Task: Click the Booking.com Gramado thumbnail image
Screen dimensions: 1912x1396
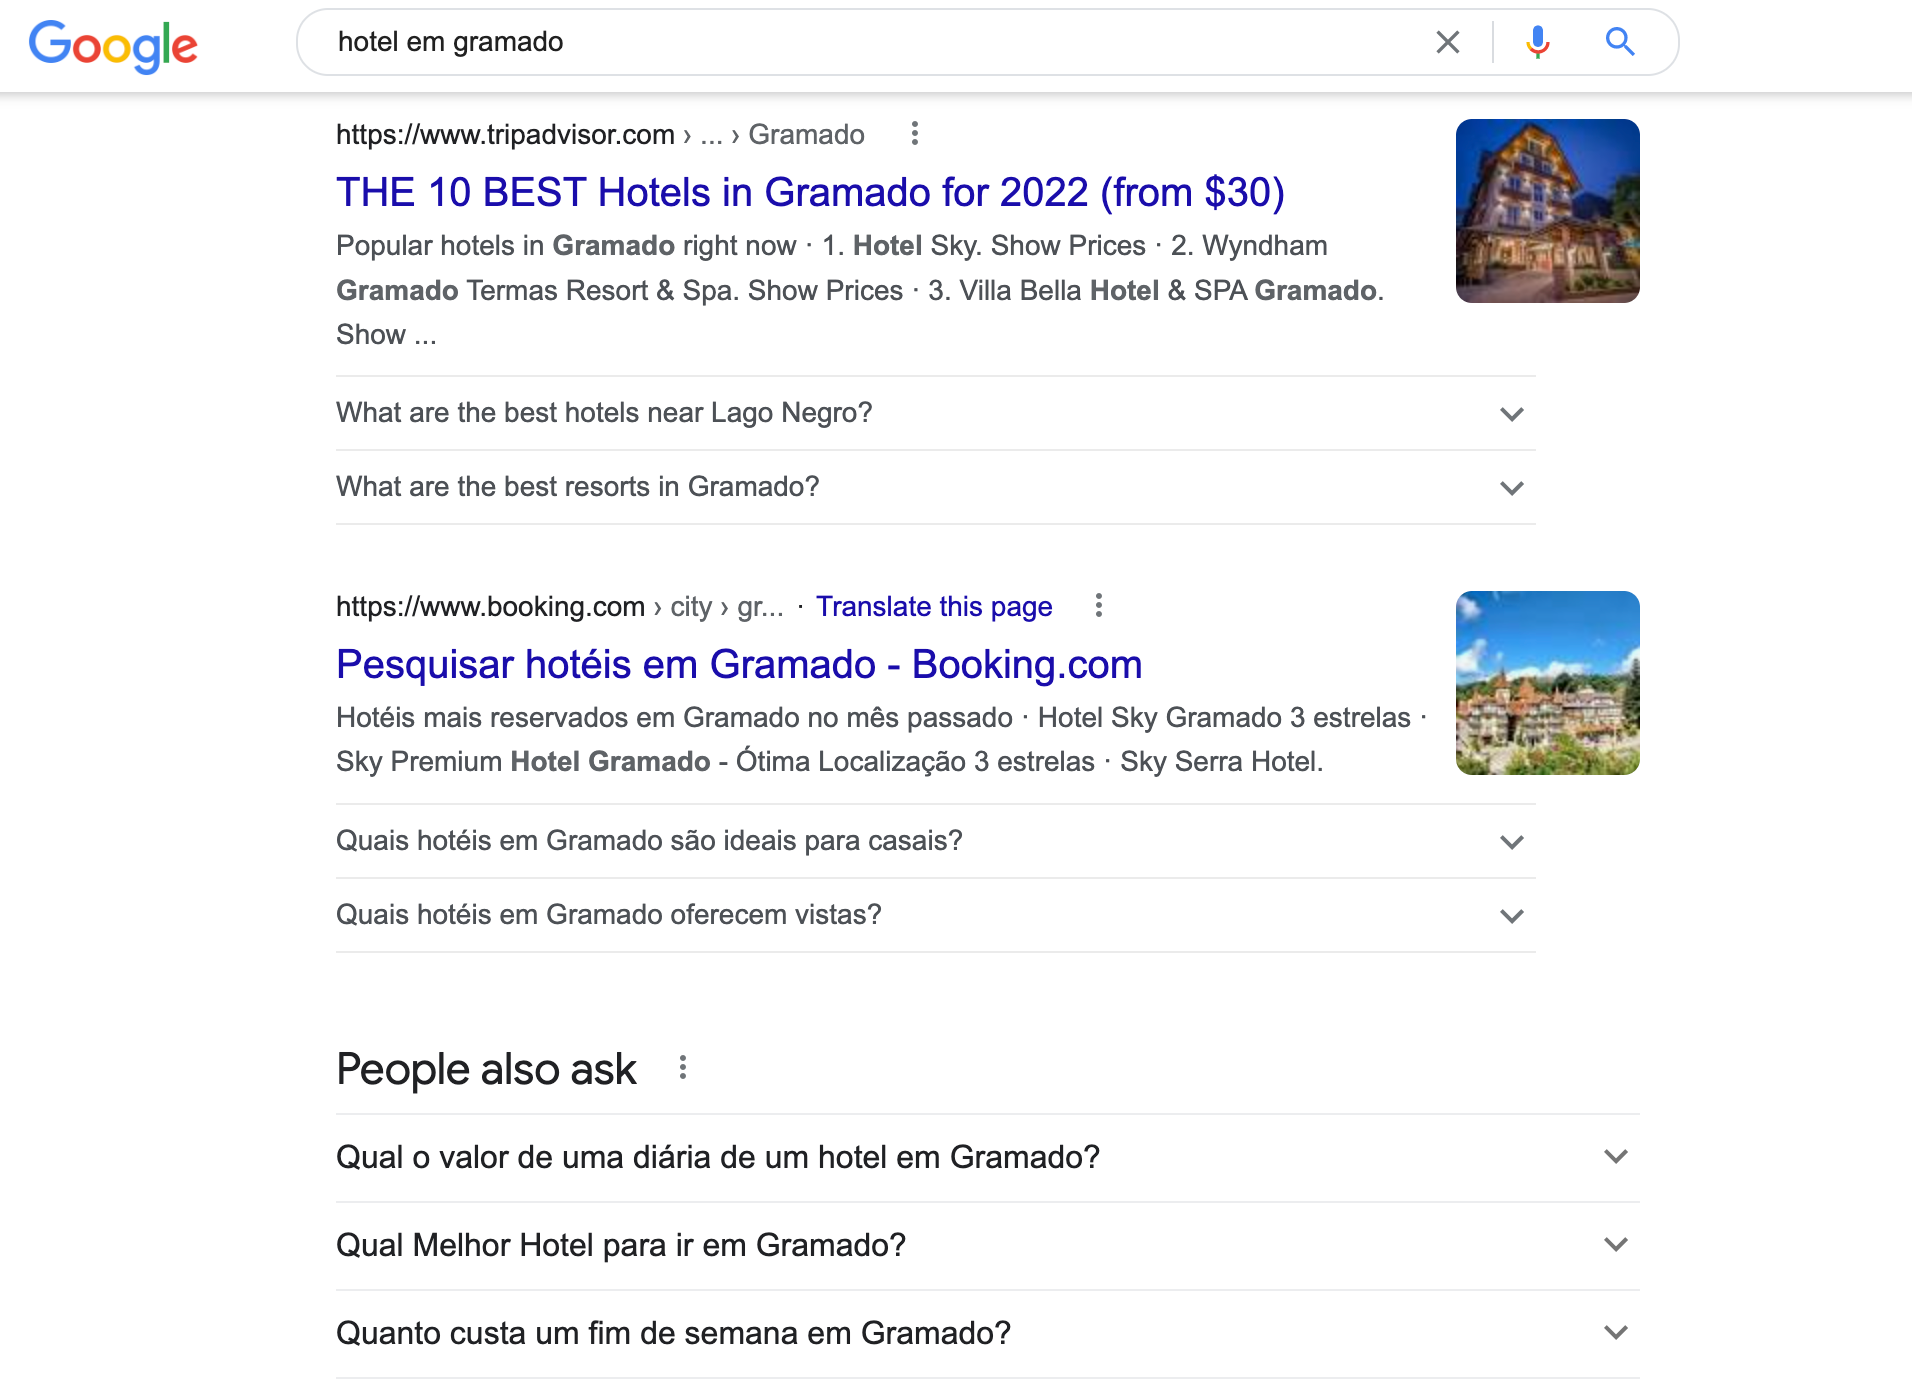Action: tap(1547, 683)
